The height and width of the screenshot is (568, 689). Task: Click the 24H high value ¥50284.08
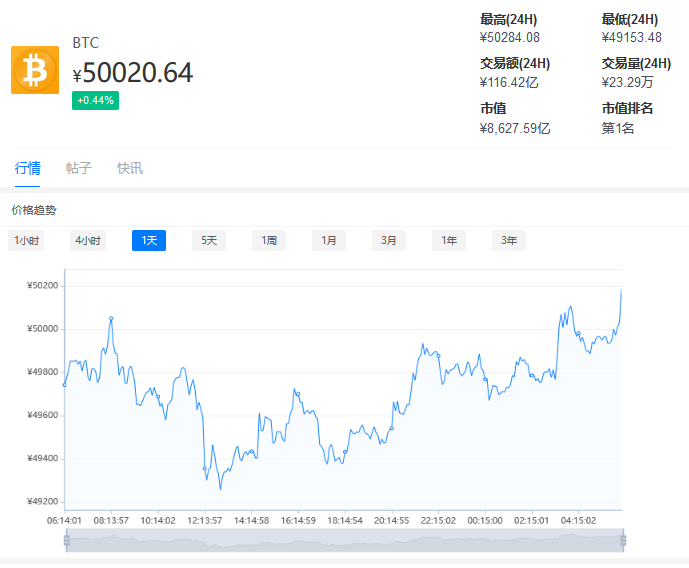point(510,38)
